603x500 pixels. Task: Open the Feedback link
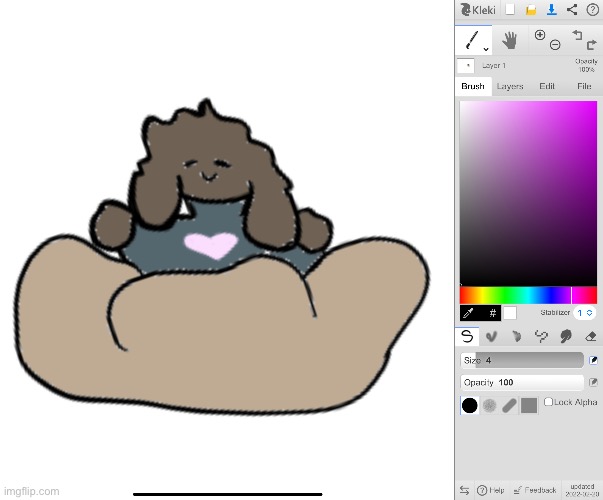click(535, 490)
